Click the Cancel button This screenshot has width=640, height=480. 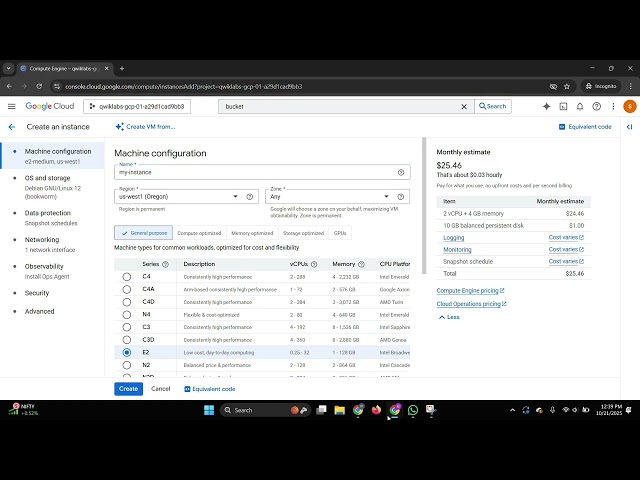pyautogui.click(x=160, y=389)
